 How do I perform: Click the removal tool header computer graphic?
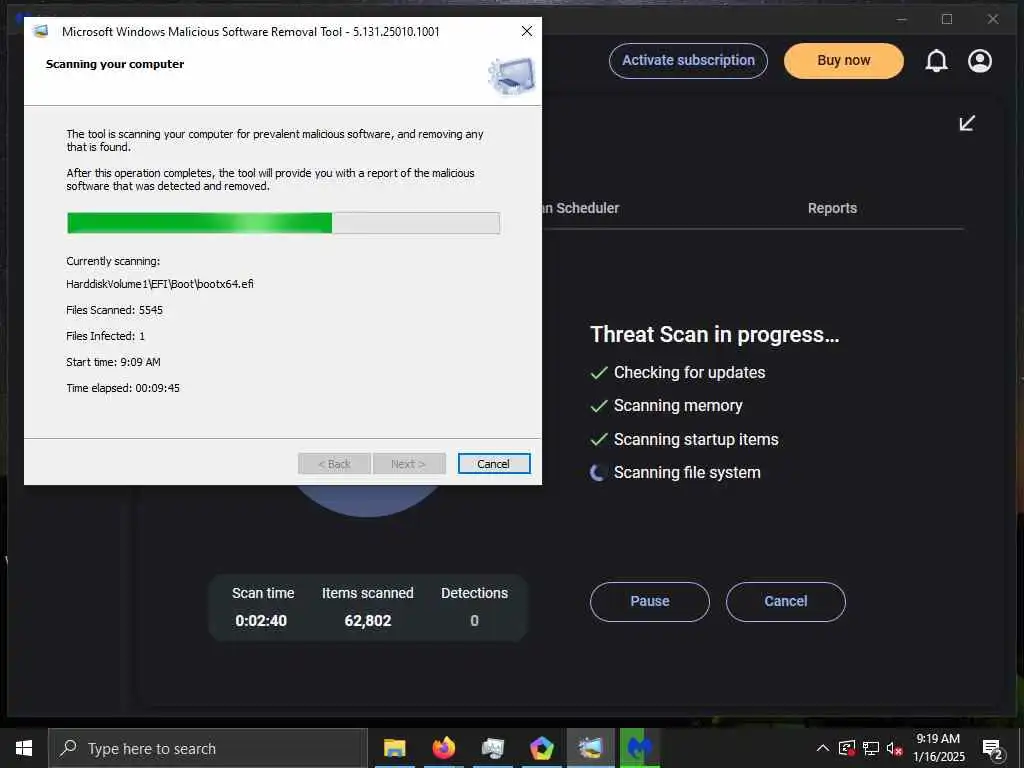511,76
